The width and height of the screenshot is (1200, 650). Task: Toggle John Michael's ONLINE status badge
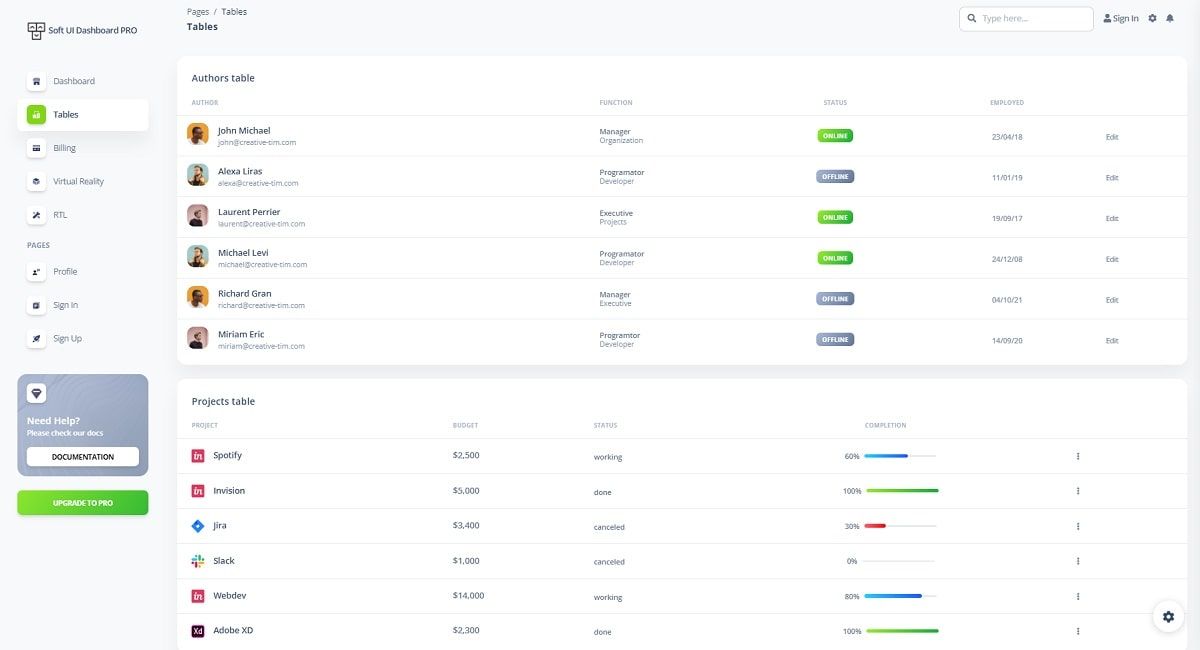834,135
